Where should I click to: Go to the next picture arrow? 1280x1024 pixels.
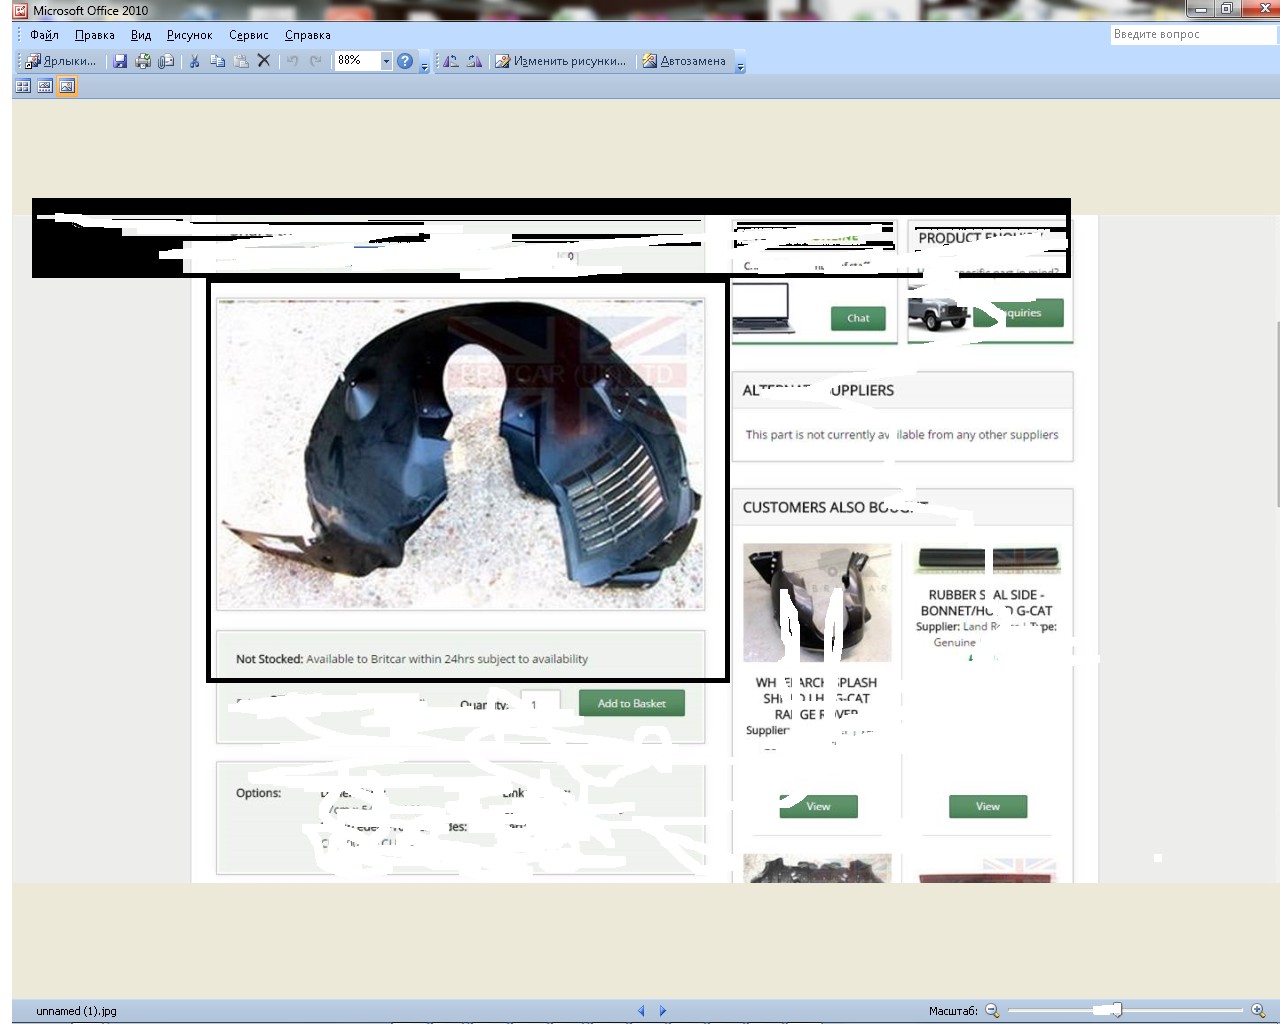[663, 1010]
